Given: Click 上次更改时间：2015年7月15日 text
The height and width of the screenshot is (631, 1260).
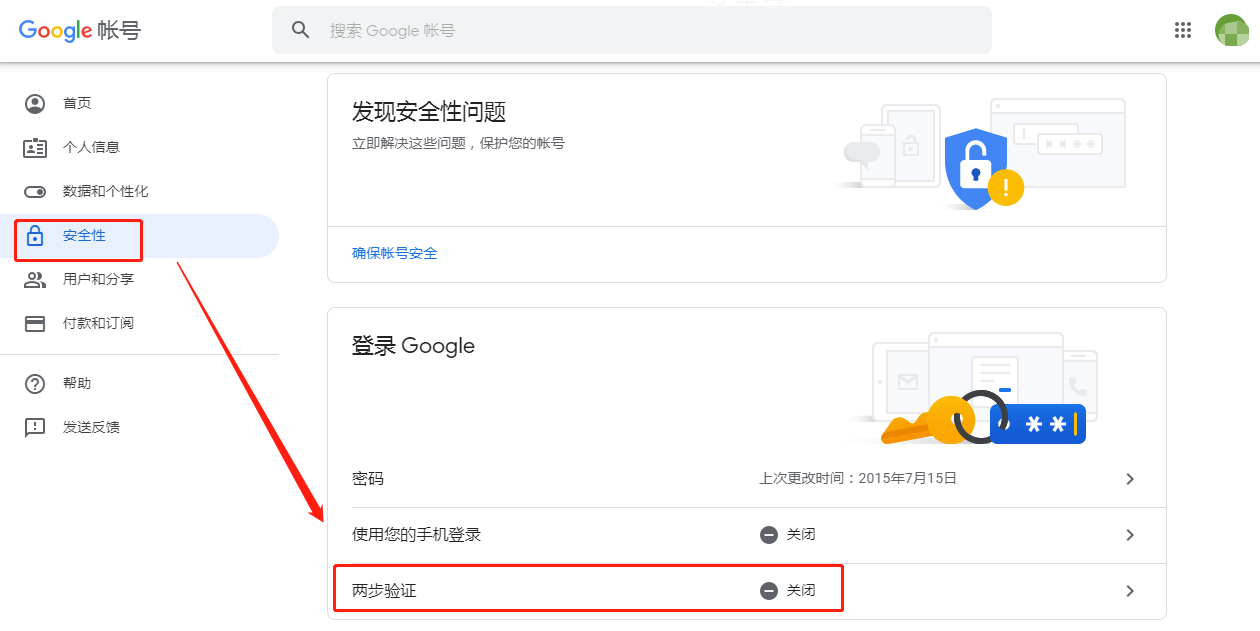Looking at the screenshot, I should [x=858, y=479].
